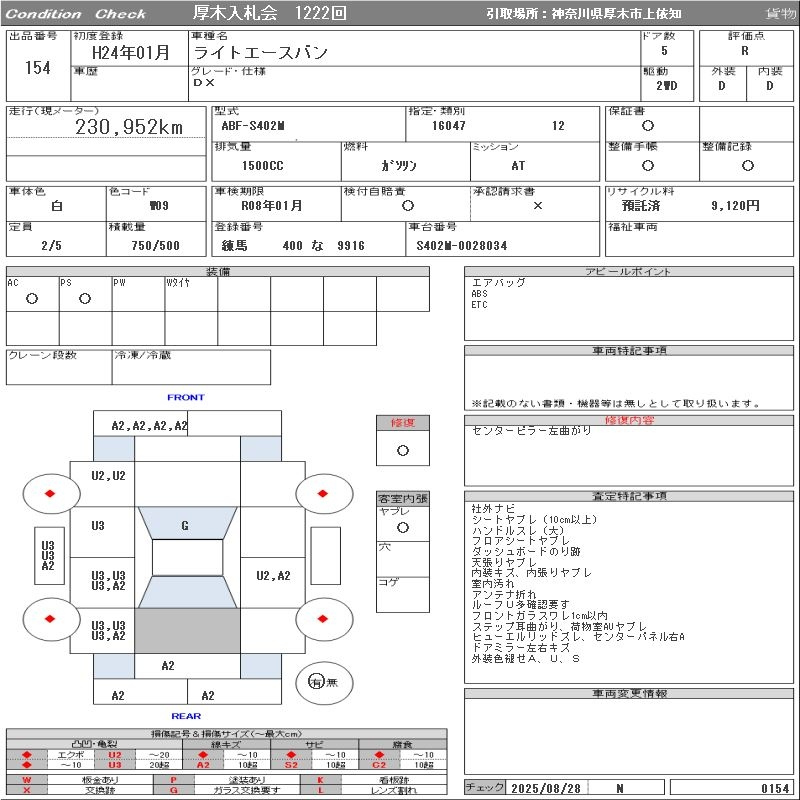The image size is (800, 800).
Task: Click the auction name 厚木入札会 1222回
Action: tap(269, 12)
